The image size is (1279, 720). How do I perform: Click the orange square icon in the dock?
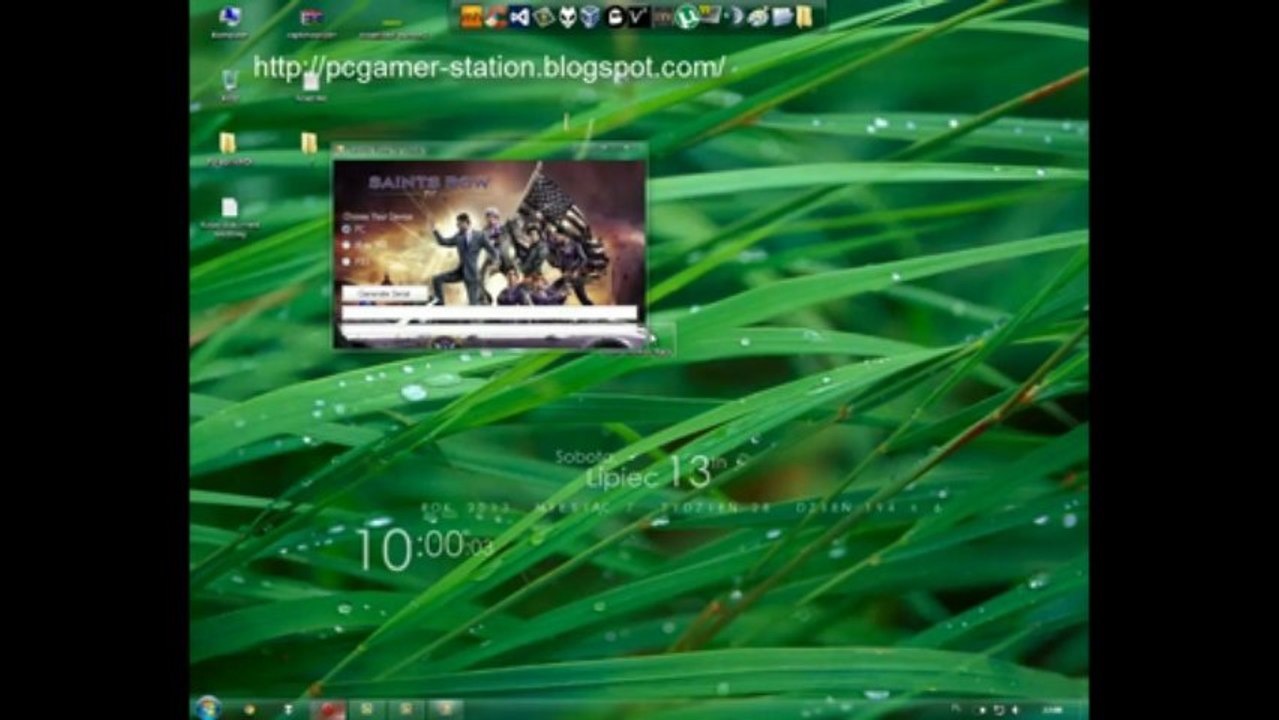pos(471,17)
